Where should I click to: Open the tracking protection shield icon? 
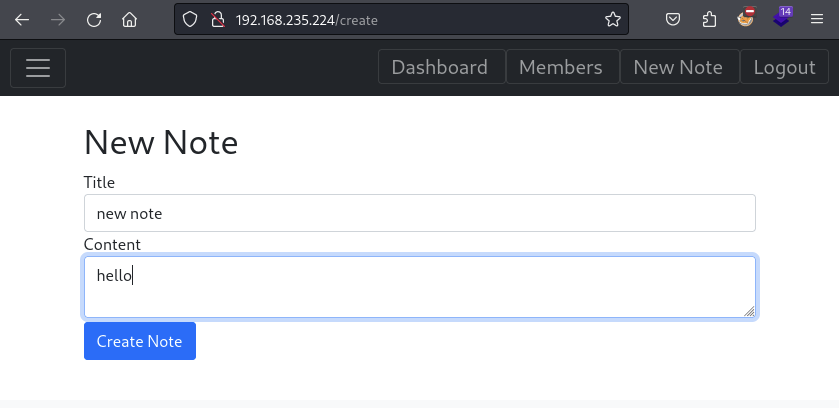[x=192, y=19]
